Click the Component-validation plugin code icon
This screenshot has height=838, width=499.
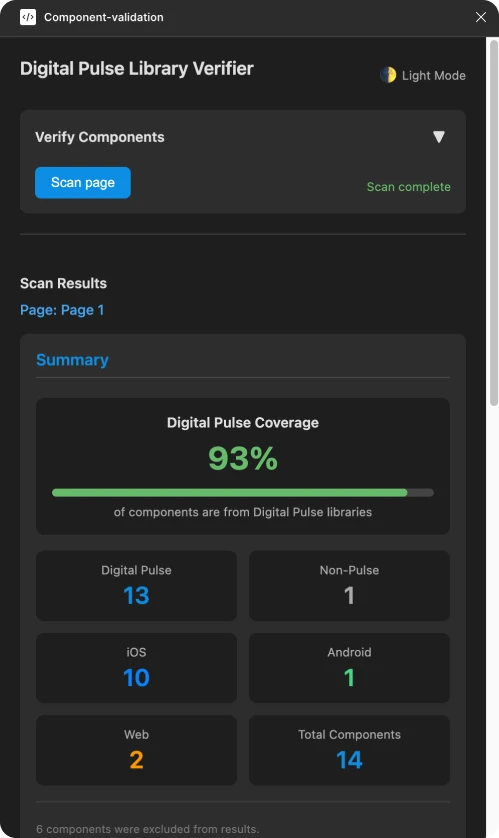(x=28, y=17)
